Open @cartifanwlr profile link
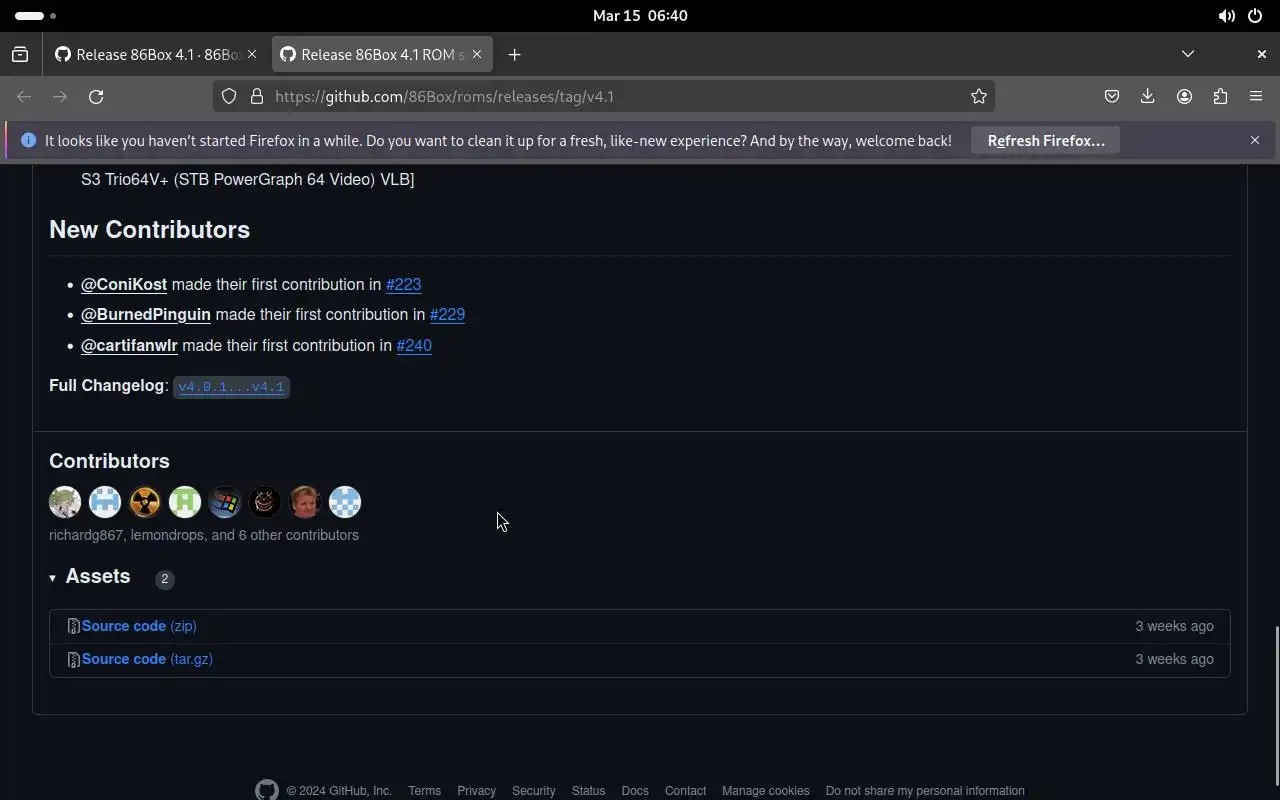Viewport: 1280px width, 800px height. point(129,345)
